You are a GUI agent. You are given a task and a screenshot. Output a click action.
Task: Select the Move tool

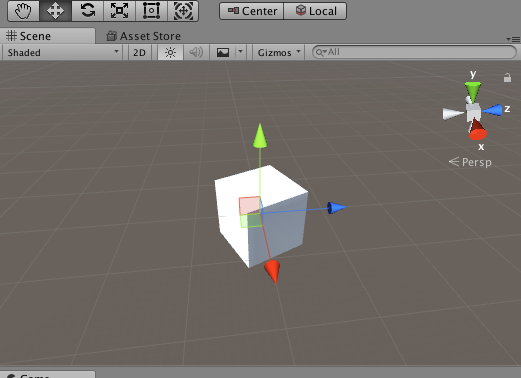pos(55,11)
